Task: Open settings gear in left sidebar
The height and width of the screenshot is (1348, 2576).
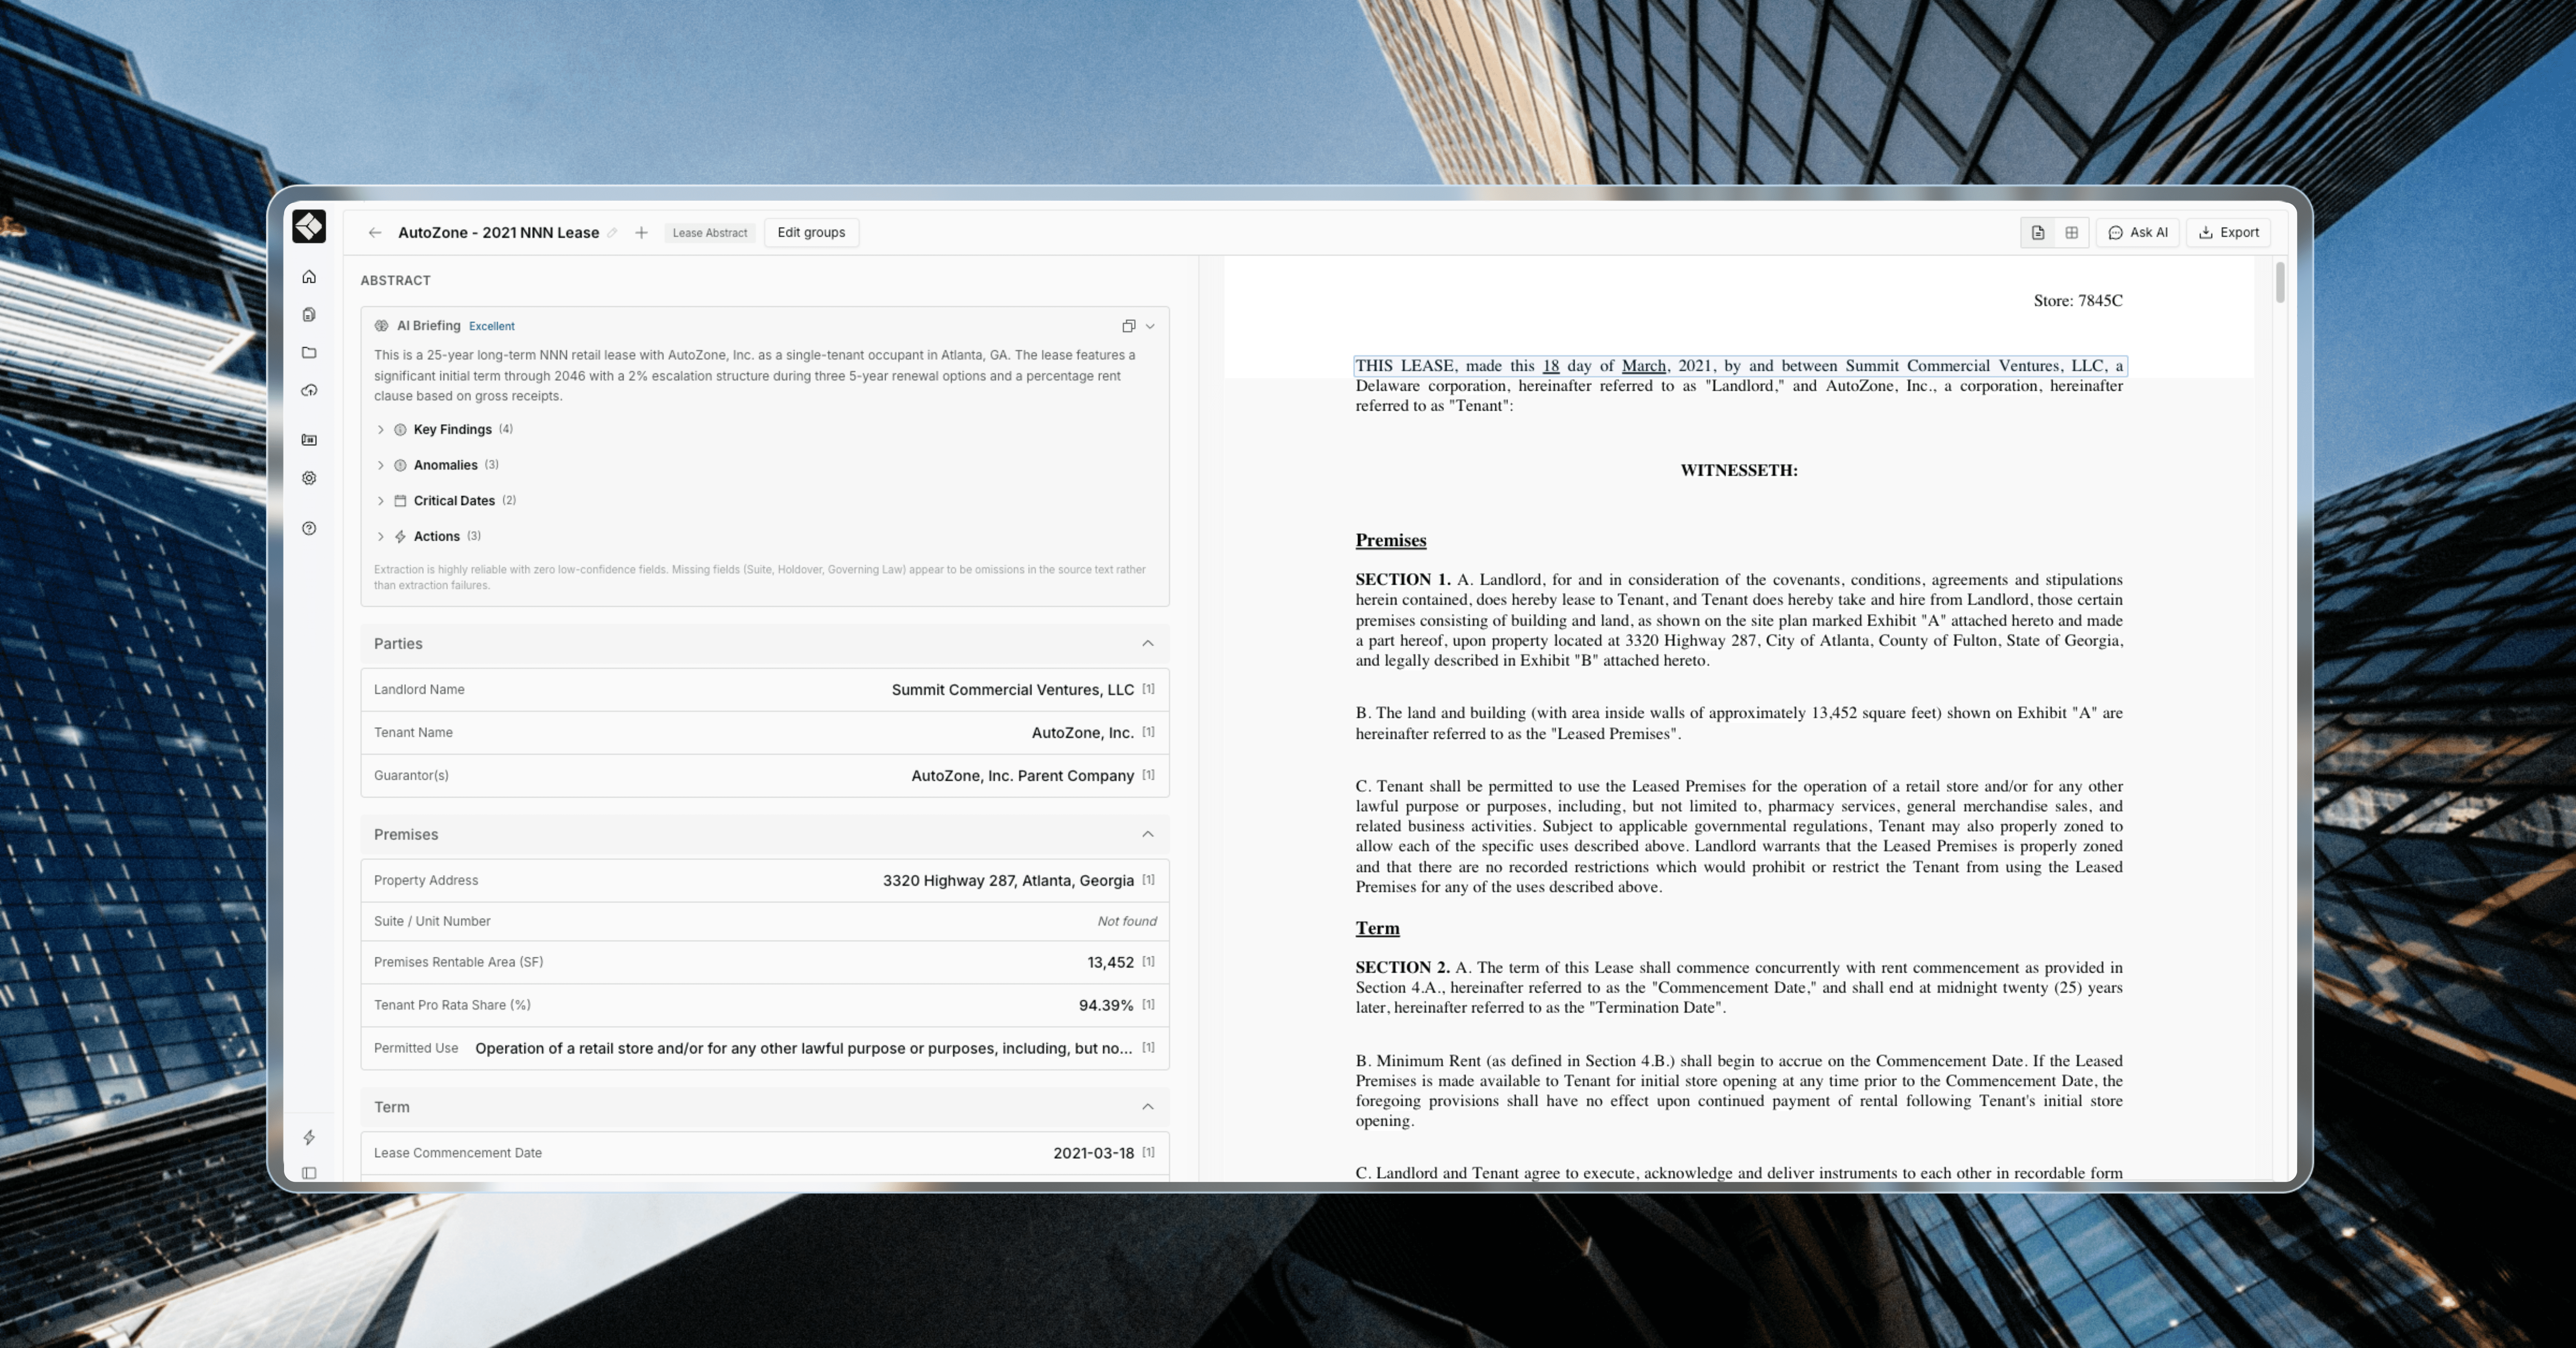Action: (x=309, y=478)
